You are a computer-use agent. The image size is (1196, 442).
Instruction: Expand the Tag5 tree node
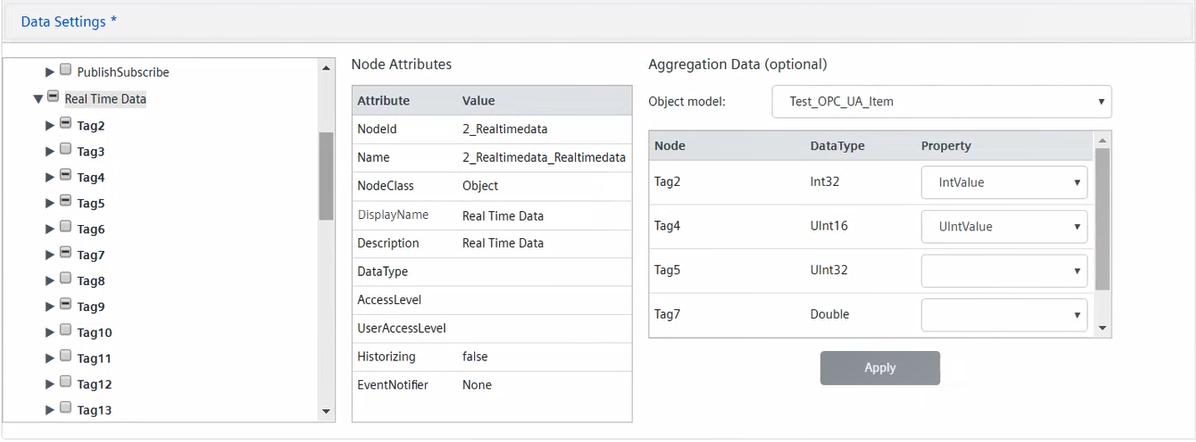point(50,203)
